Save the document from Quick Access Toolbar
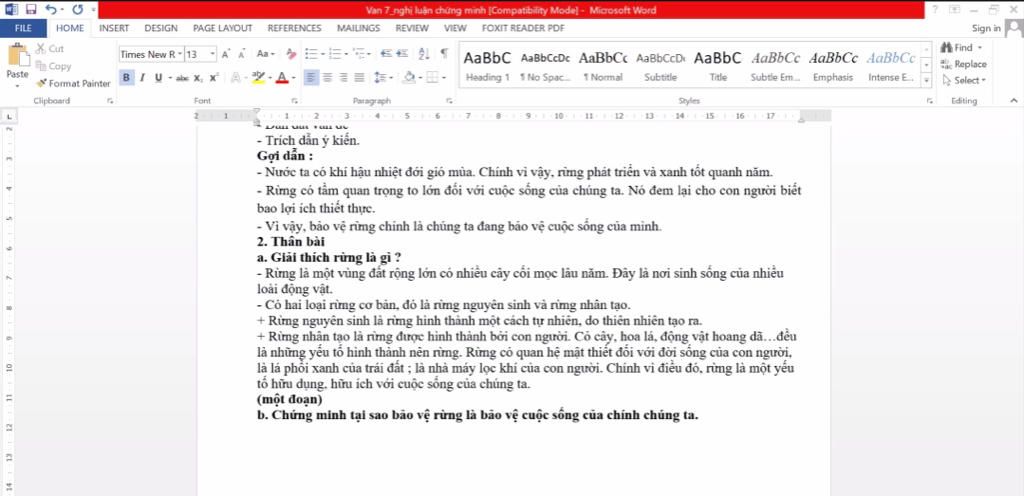This screenshot has width=1024, height=496. click(x=31, y=9)
